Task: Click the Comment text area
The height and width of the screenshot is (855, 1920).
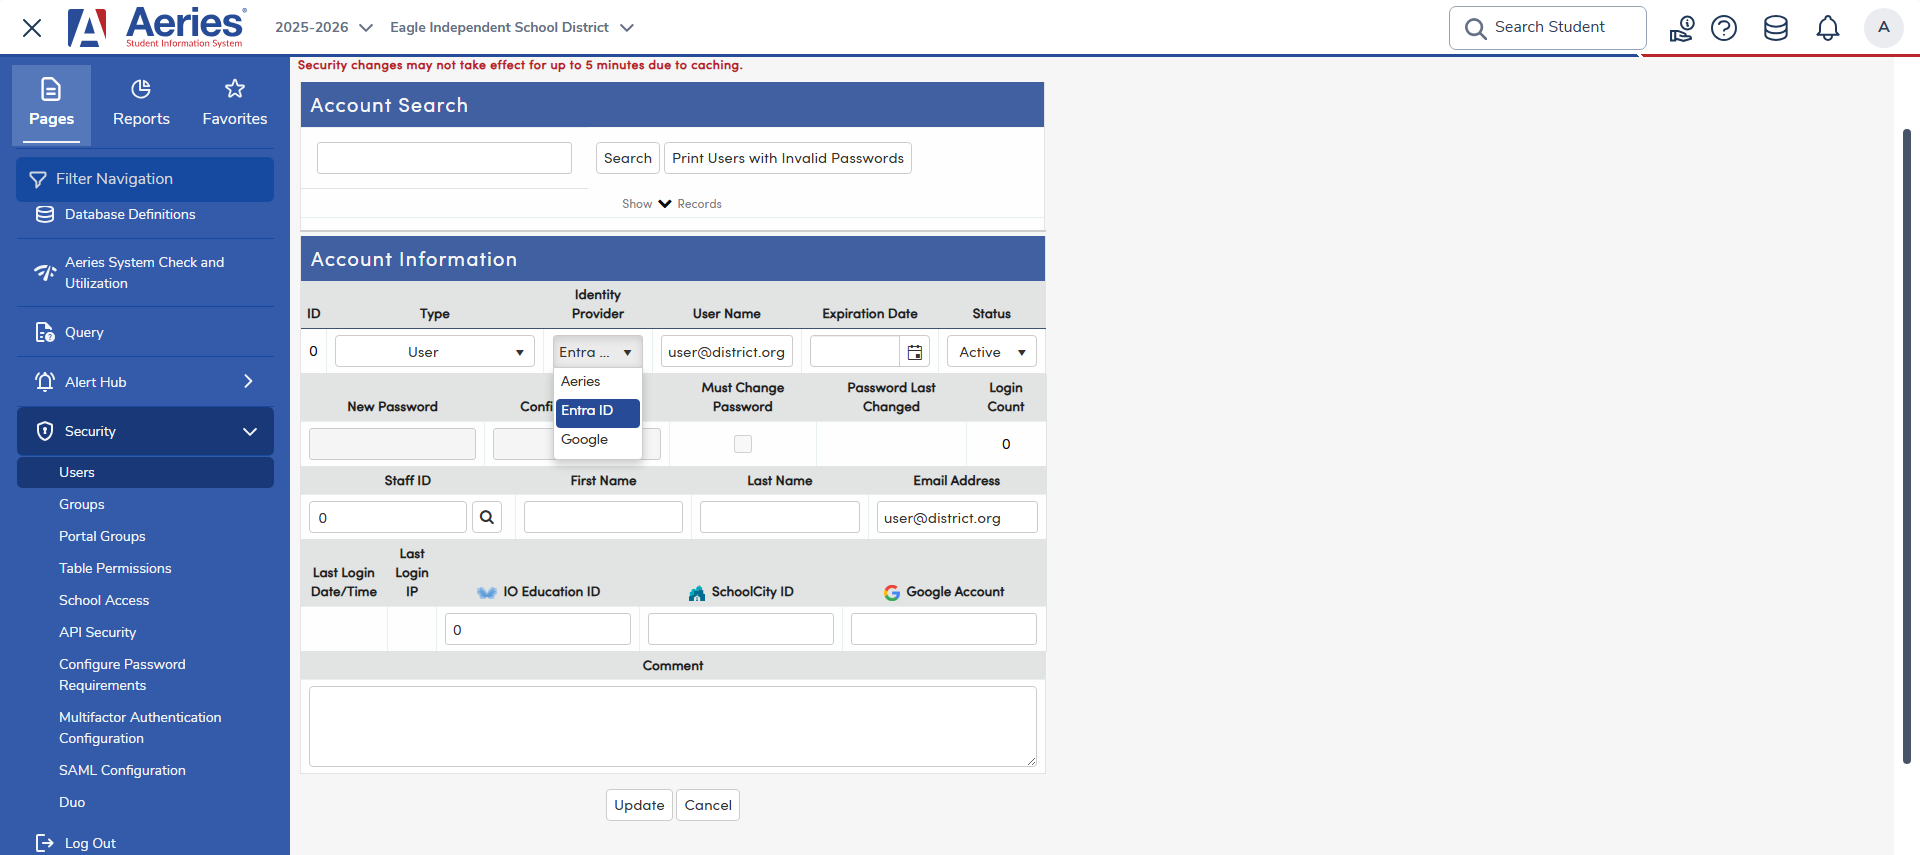Action: point(673,726)
